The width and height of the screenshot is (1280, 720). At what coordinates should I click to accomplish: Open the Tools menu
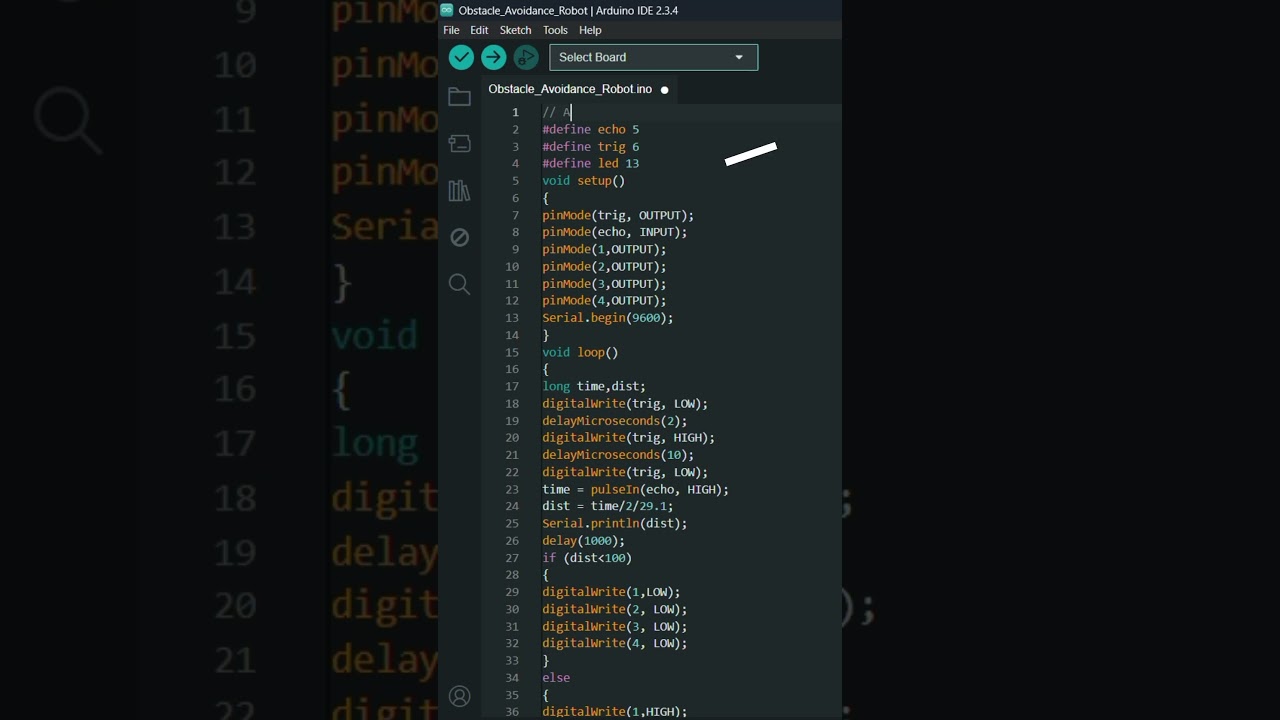555,30
